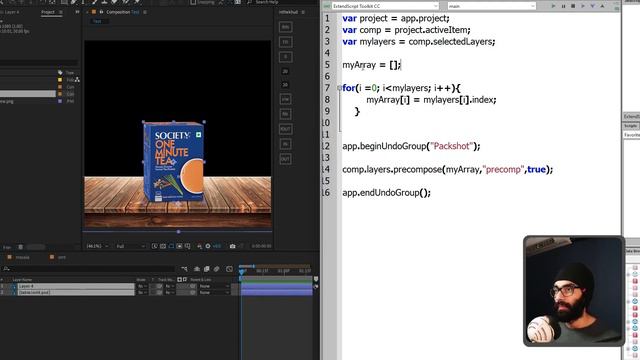Click the preview time display in the viewer footer
The image size is (640, 360).
(261, 246)
